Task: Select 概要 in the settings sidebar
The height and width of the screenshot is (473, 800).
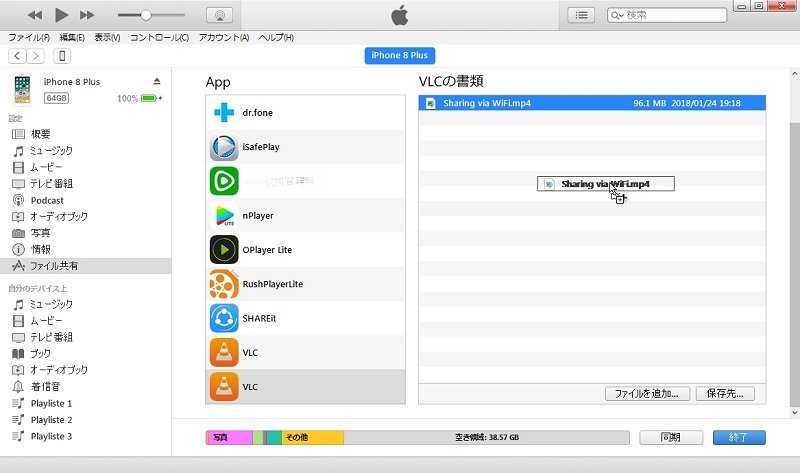Action: (86, 134)
